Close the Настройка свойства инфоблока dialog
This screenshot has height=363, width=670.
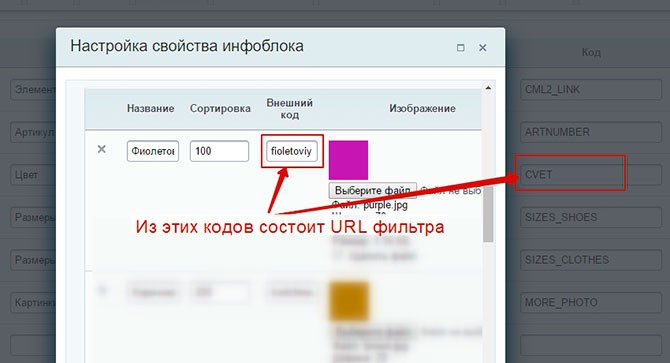[x=483, y=48]
